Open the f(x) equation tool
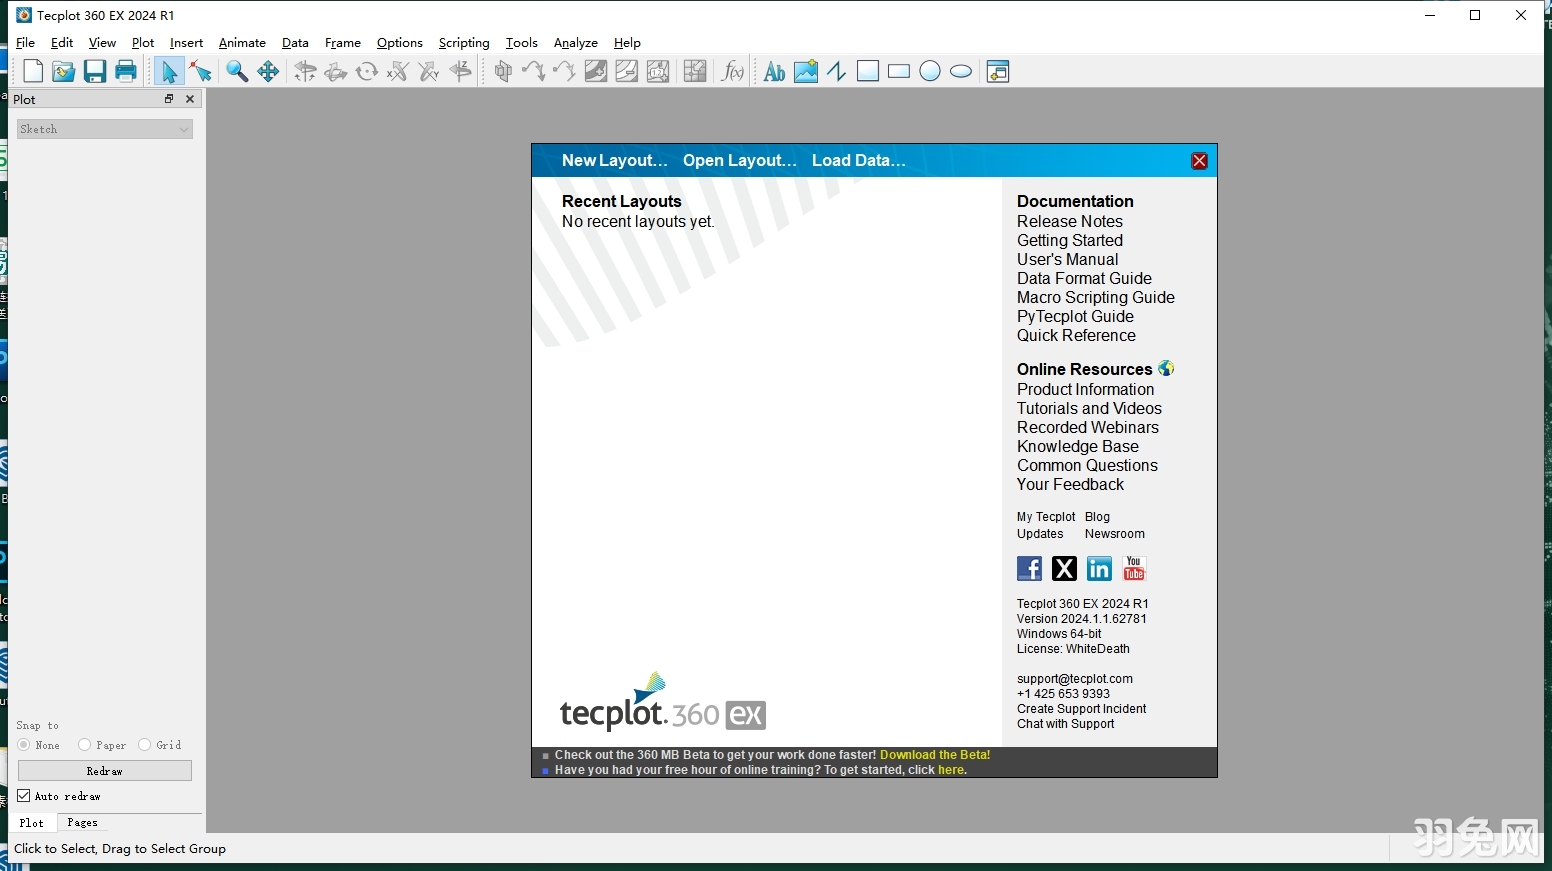 tap(733, 71)
